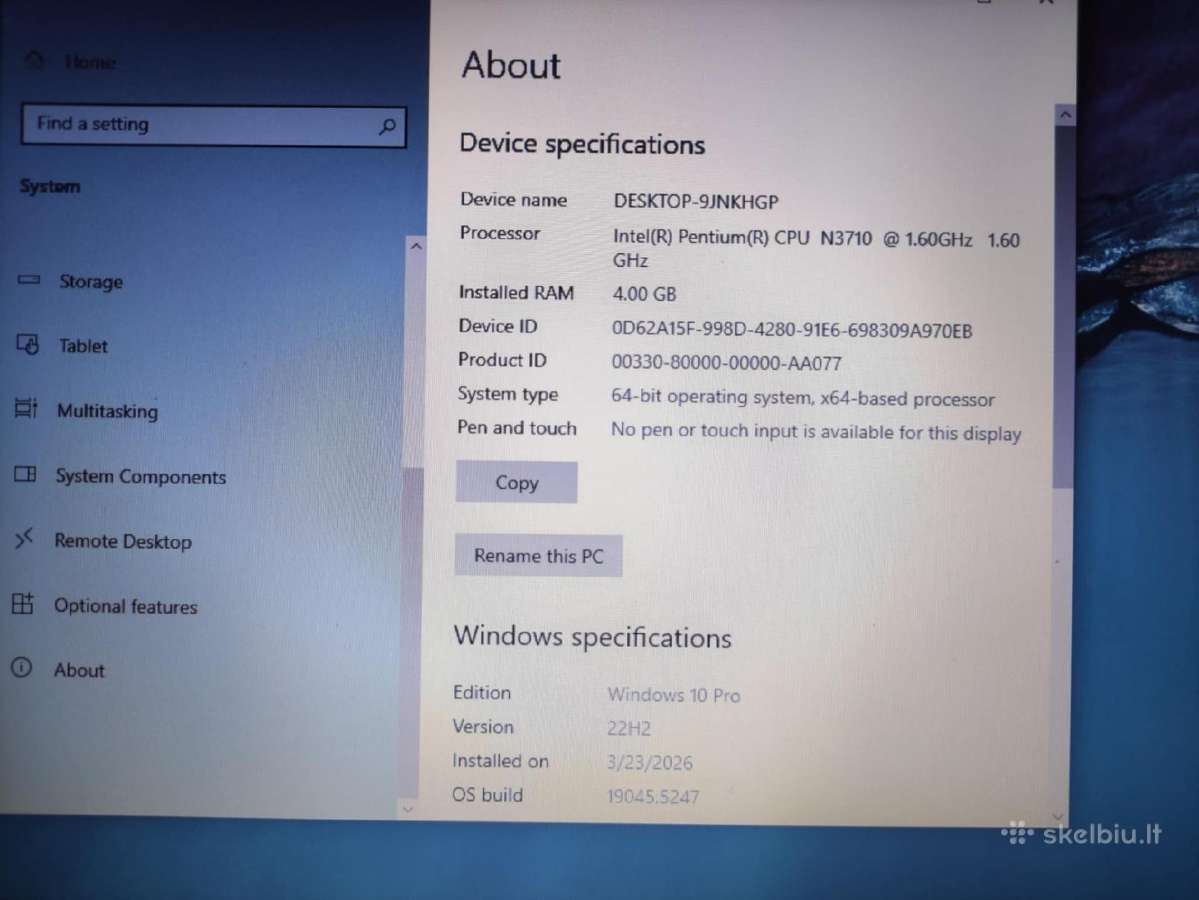Click the processor value Intel(R) Pentium(R) N3710
Screen dimensions: 1199x900
pos(816,249)
